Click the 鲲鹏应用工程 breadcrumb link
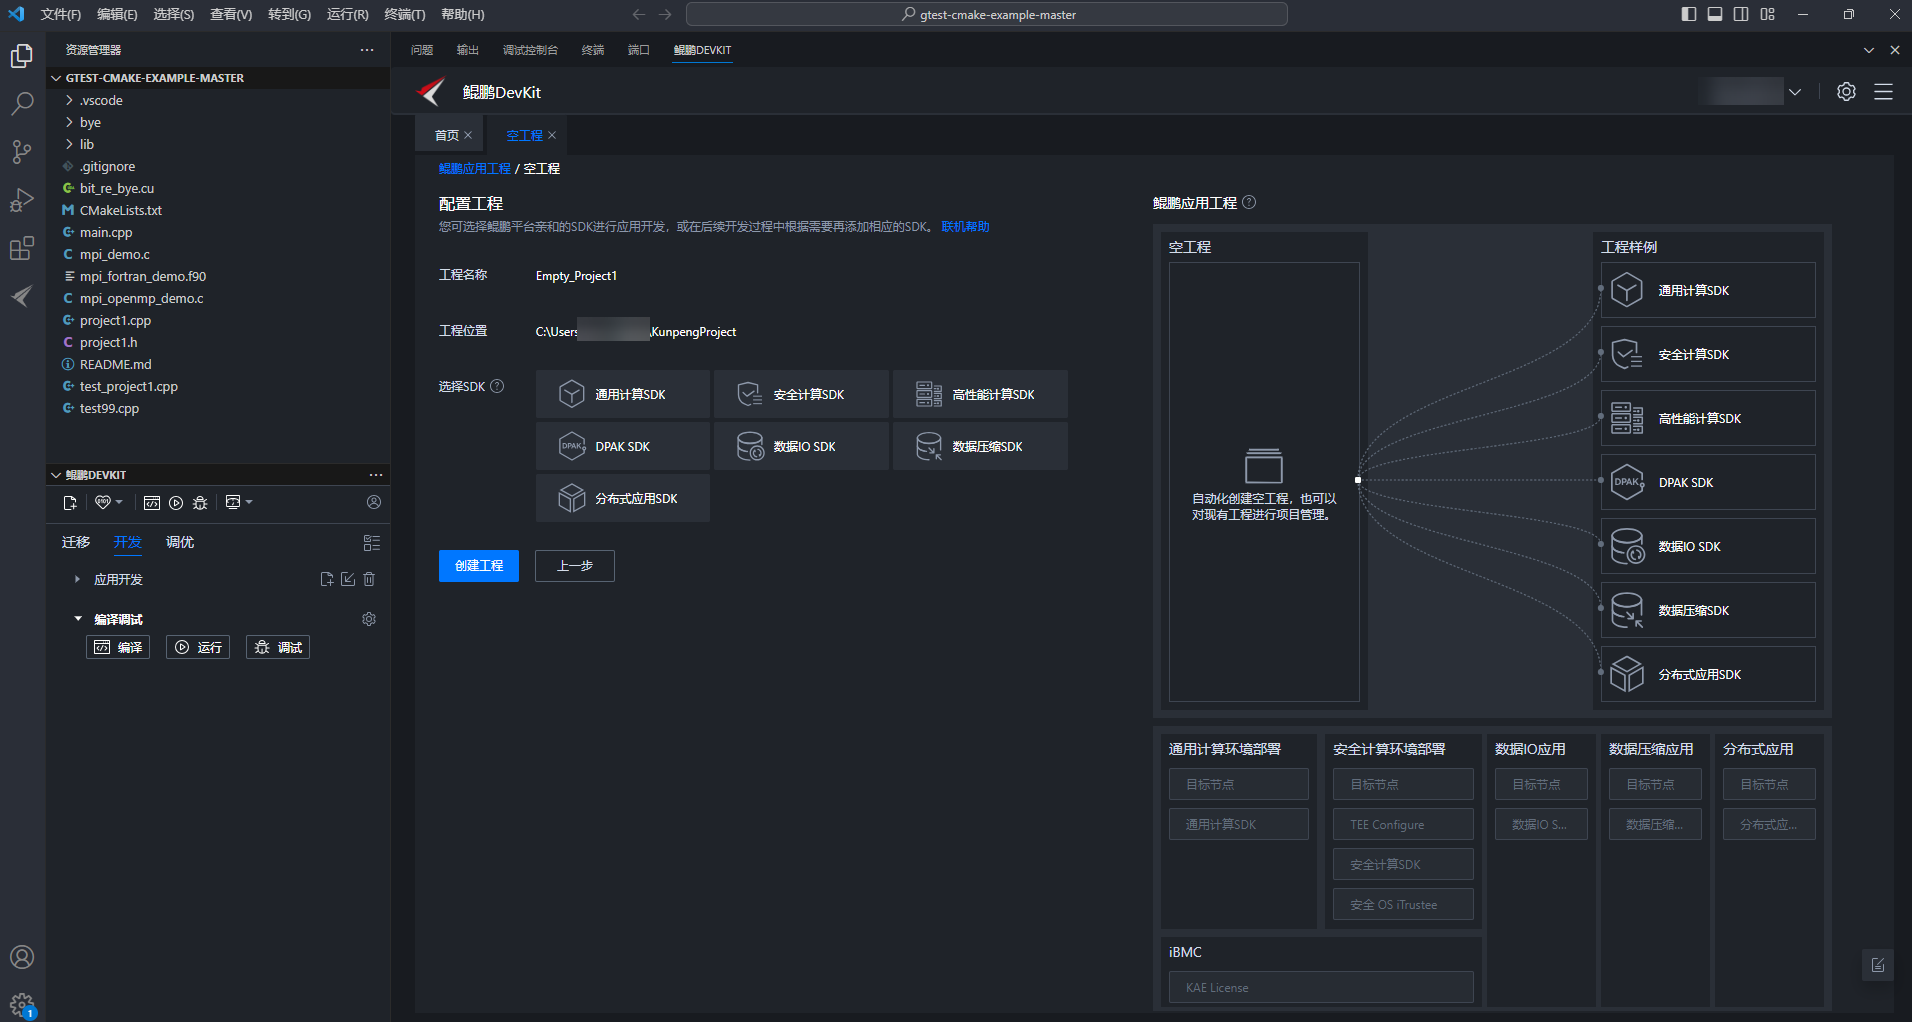Image resolution: width=1912 pixels, height=1022 pixels. 475,168
